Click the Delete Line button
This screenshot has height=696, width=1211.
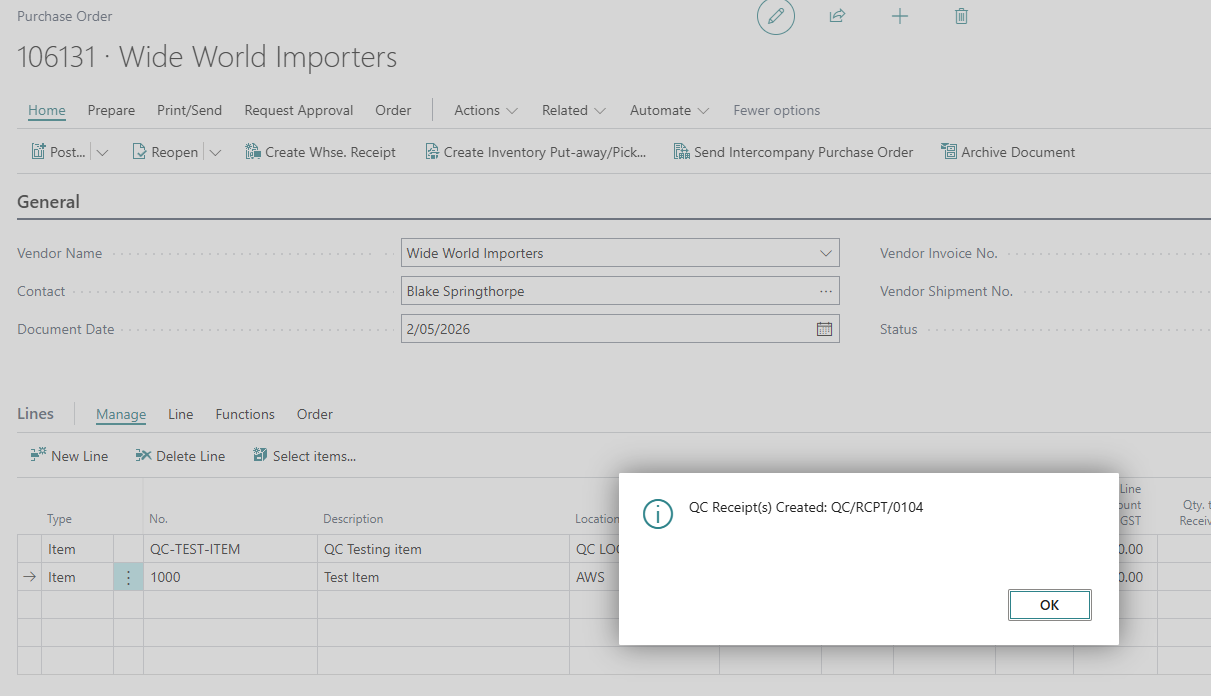[x=180, y=456]
